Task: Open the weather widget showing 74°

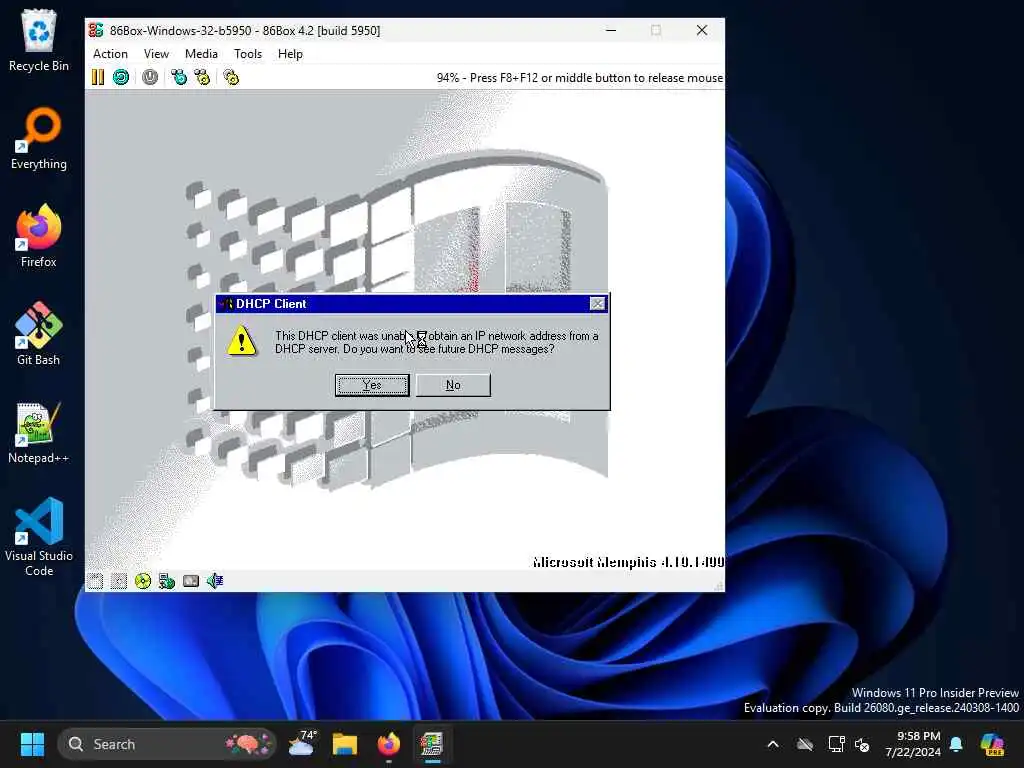Action: [x=303, y=744]
